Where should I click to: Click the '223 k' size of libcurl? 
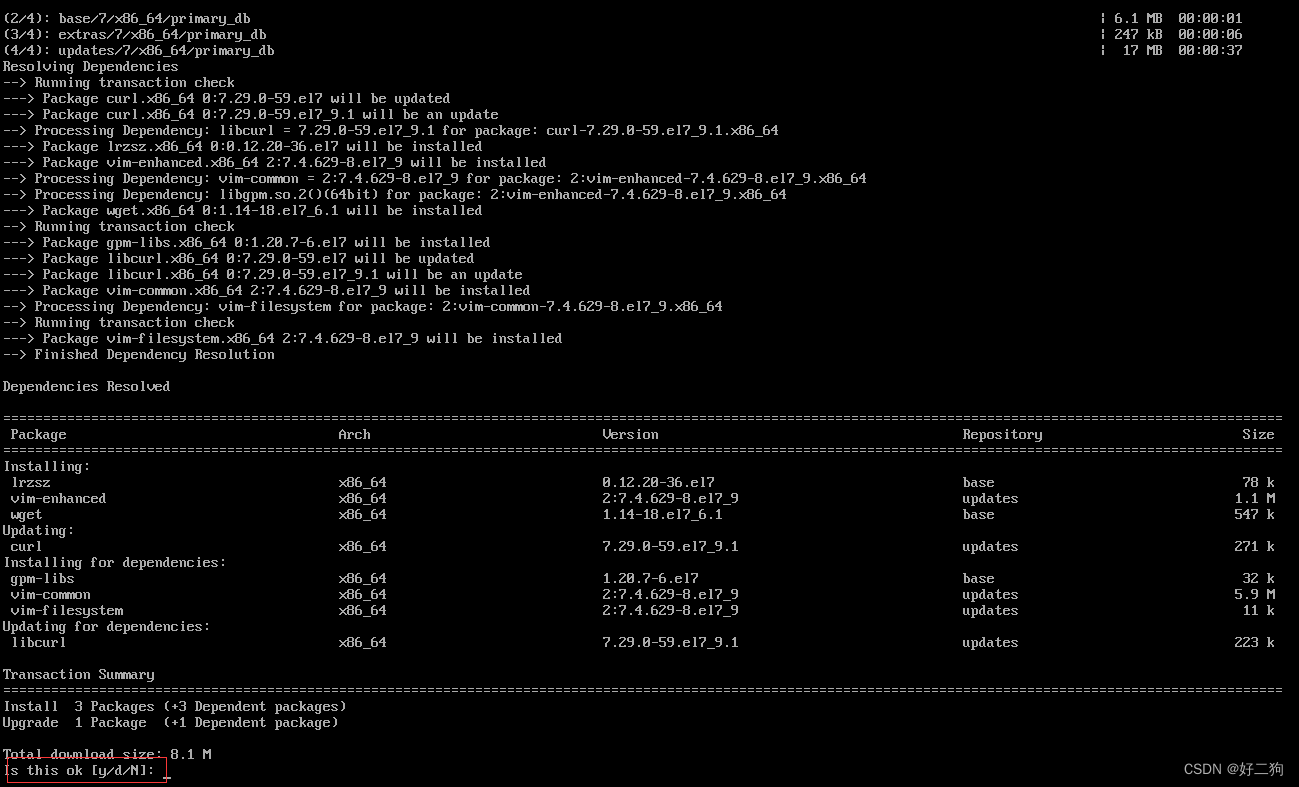tap(1254, 643)
